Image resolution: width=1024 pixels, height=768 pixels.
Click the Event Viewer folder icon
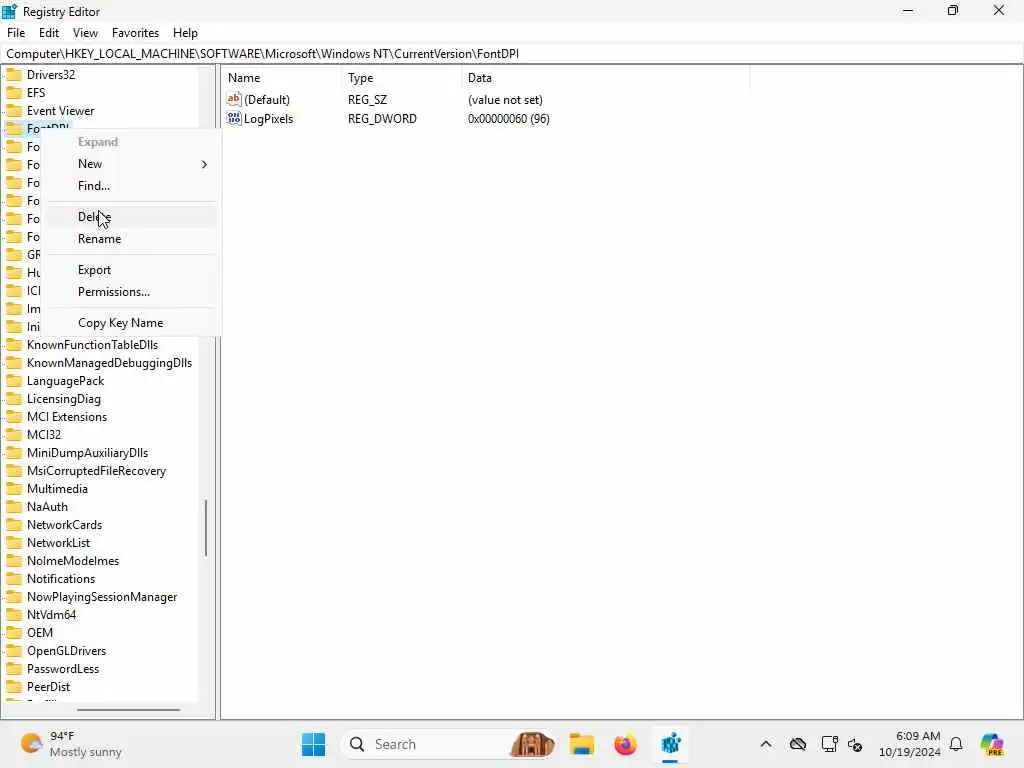[14, 110]
